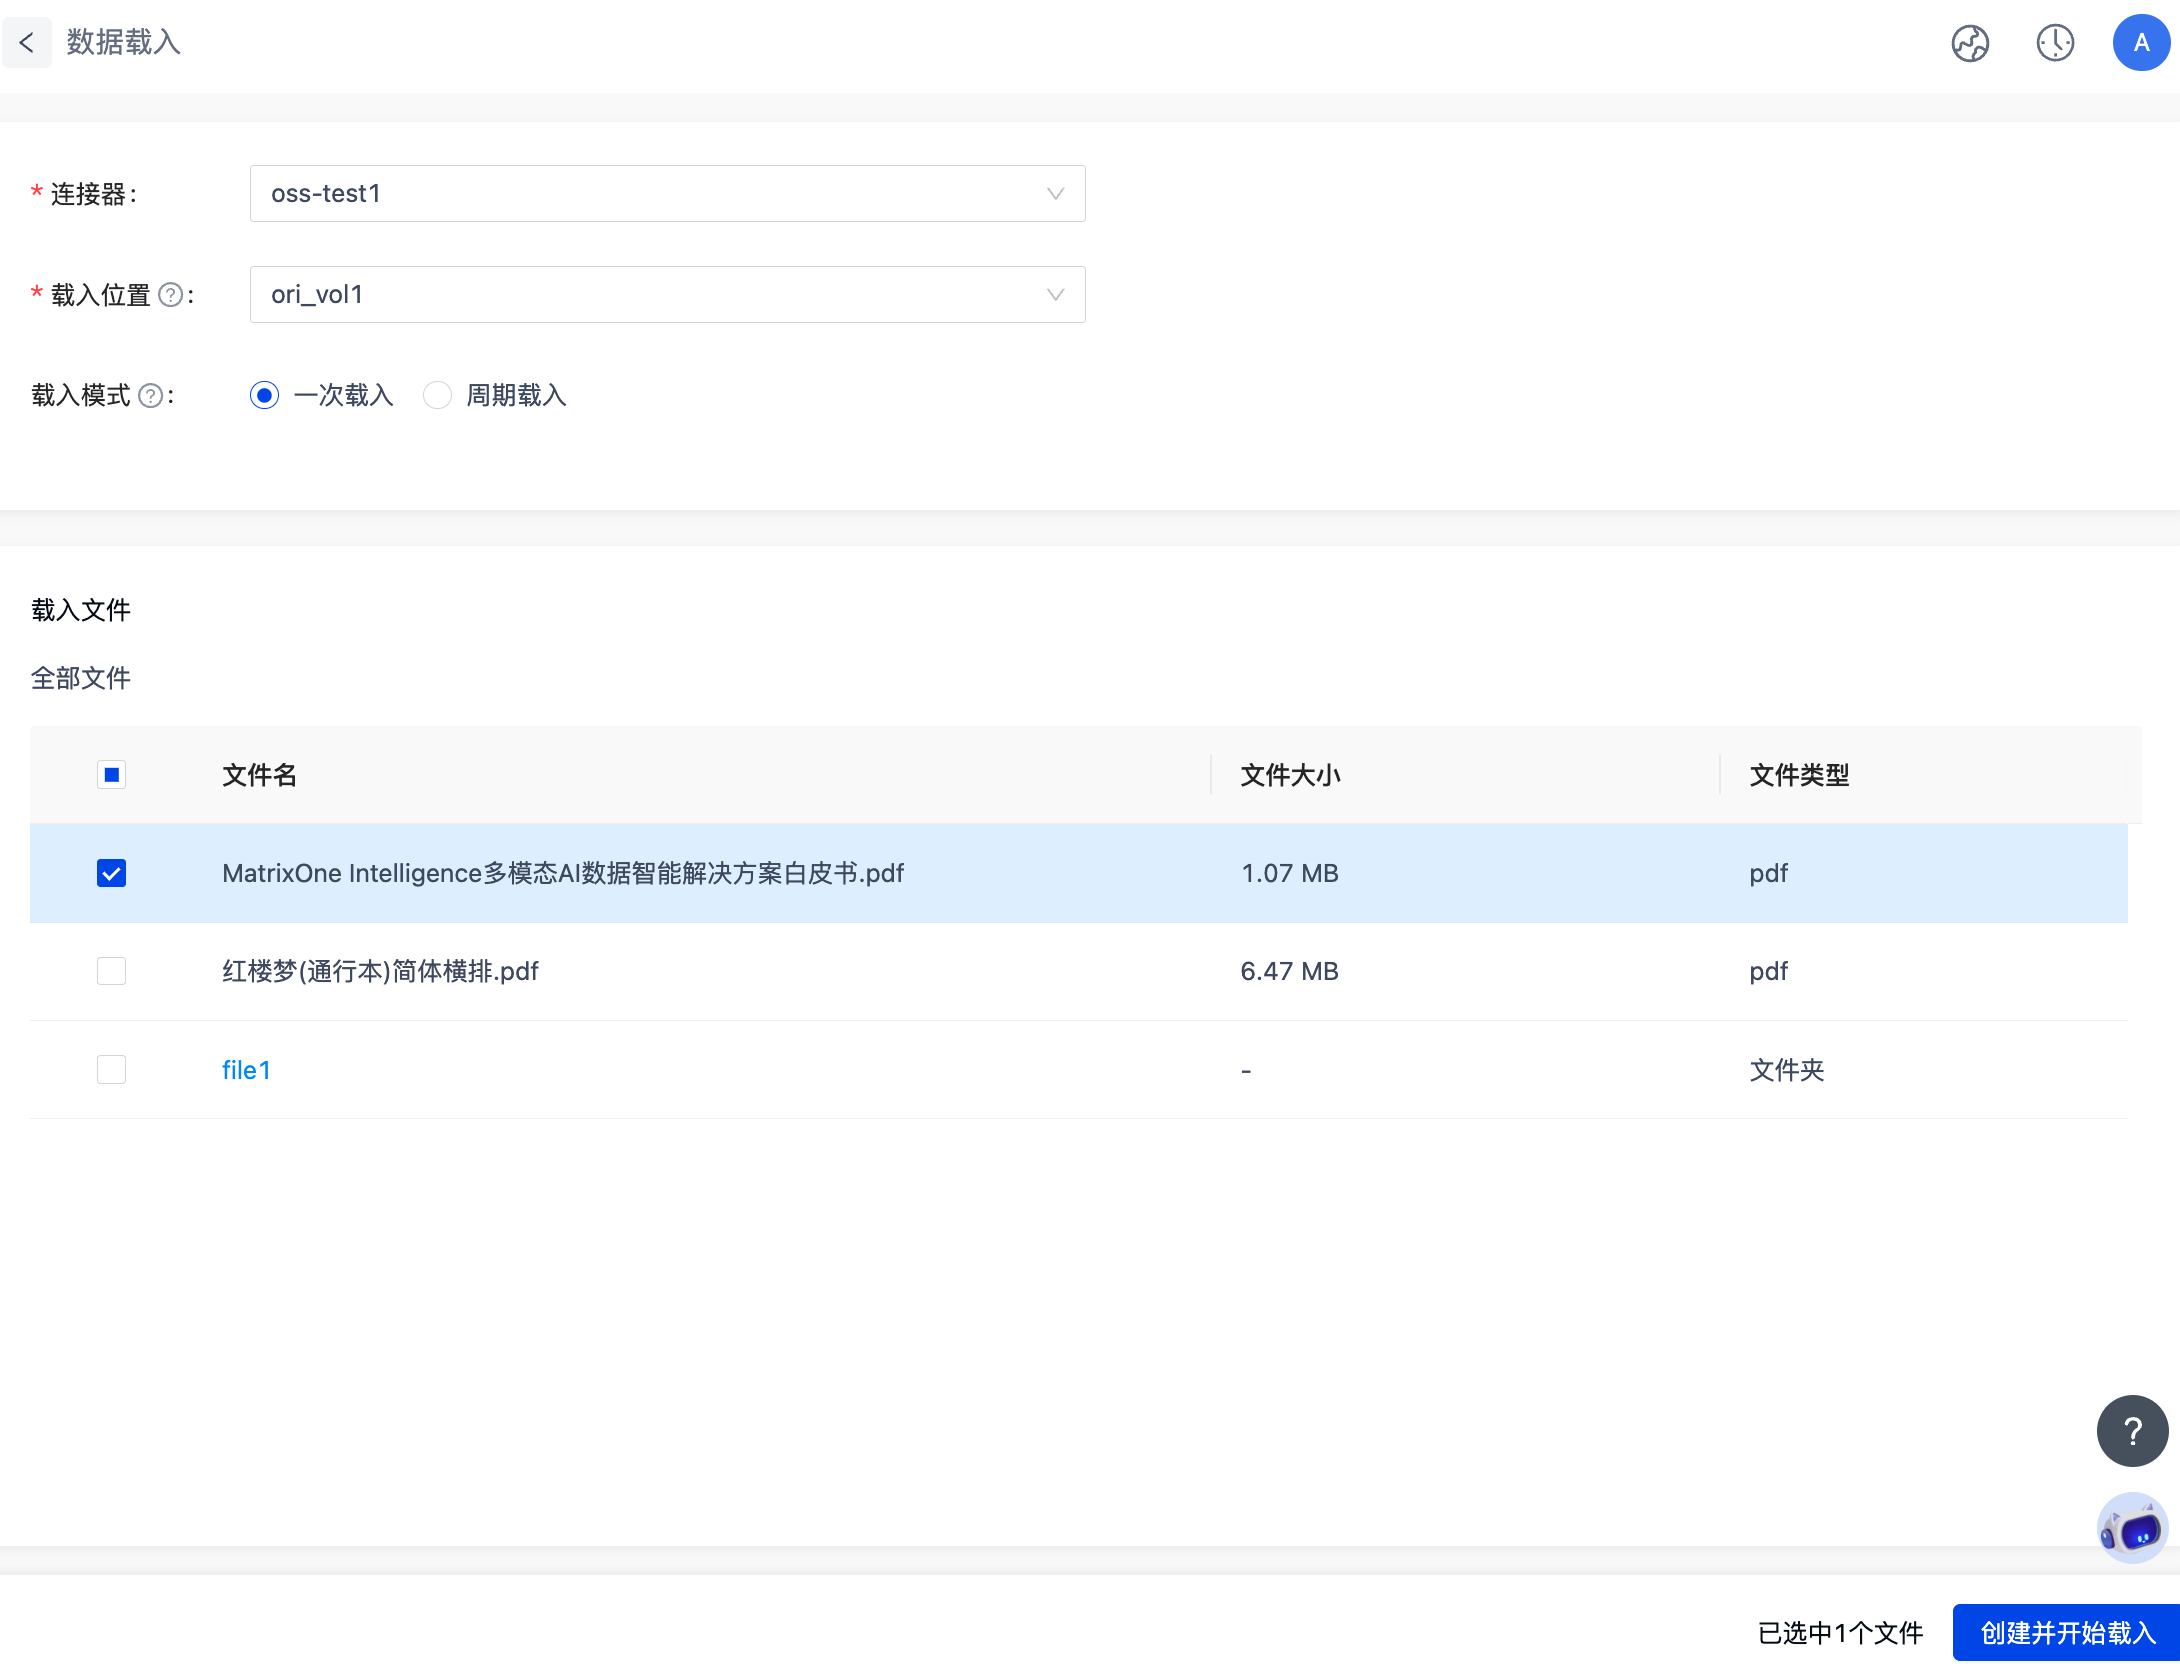Toggle the select-all header checkbox
This screenshot has height=1664, width=2180.
(x=111, y=775)
